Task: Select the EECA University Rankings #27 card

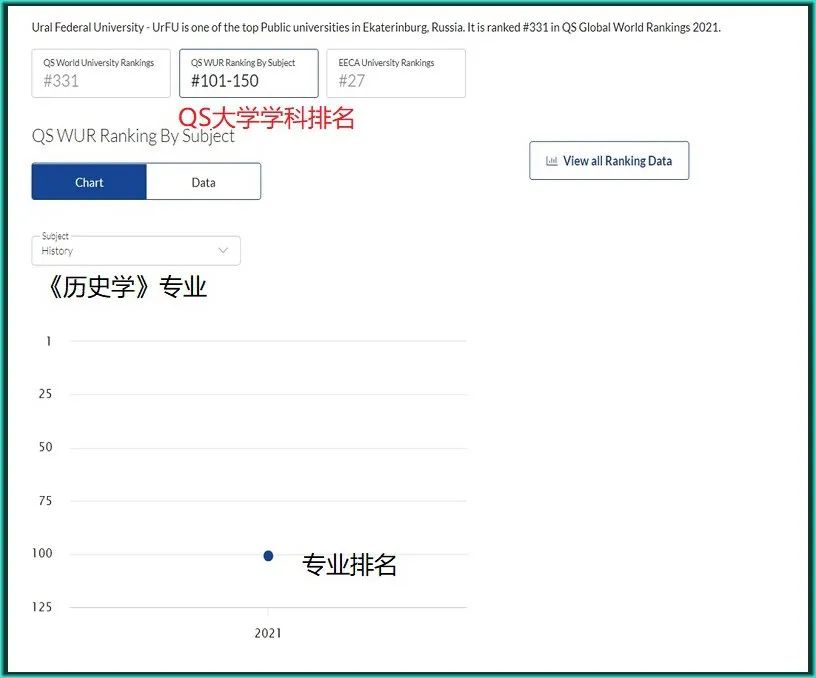Action: pos(395,73)
